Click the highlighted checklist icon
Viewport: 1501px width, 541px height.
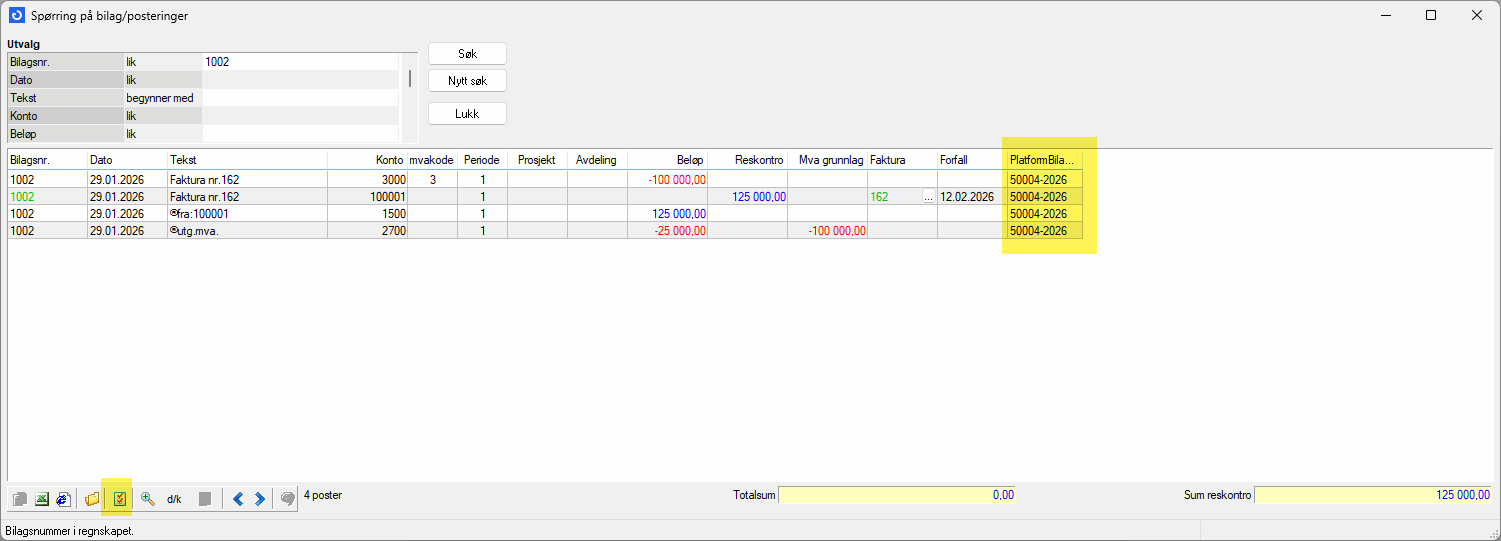119,499
